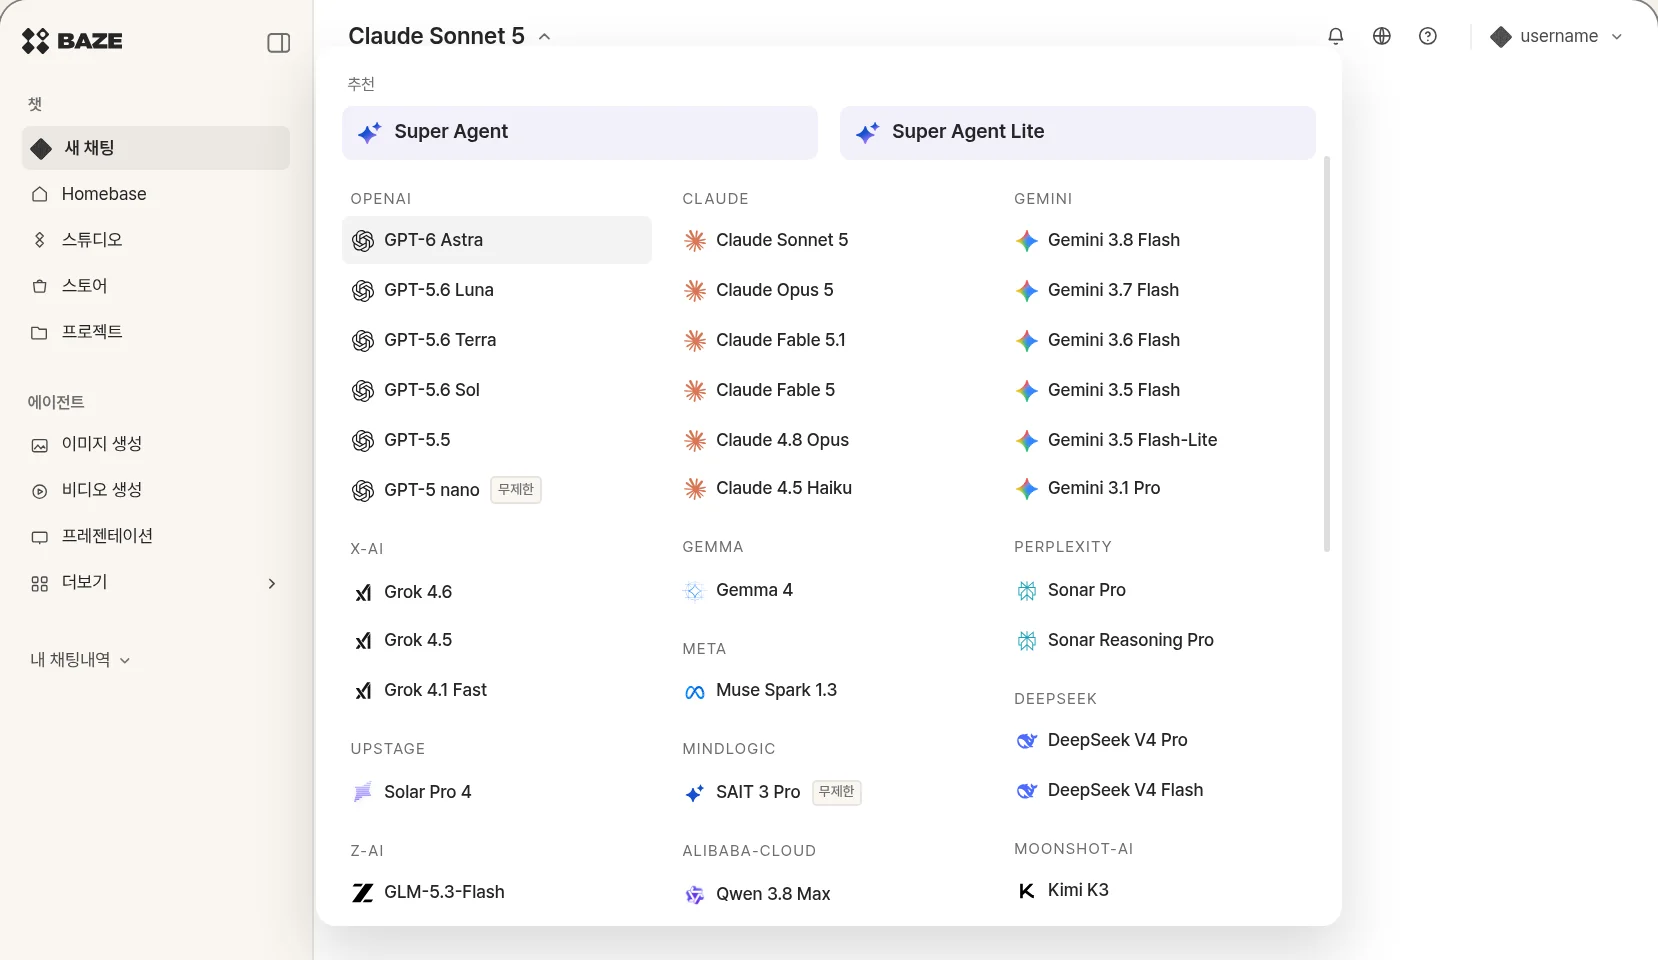
Task: Click the Super Agent sparkle icon
Action: [370, 132]
